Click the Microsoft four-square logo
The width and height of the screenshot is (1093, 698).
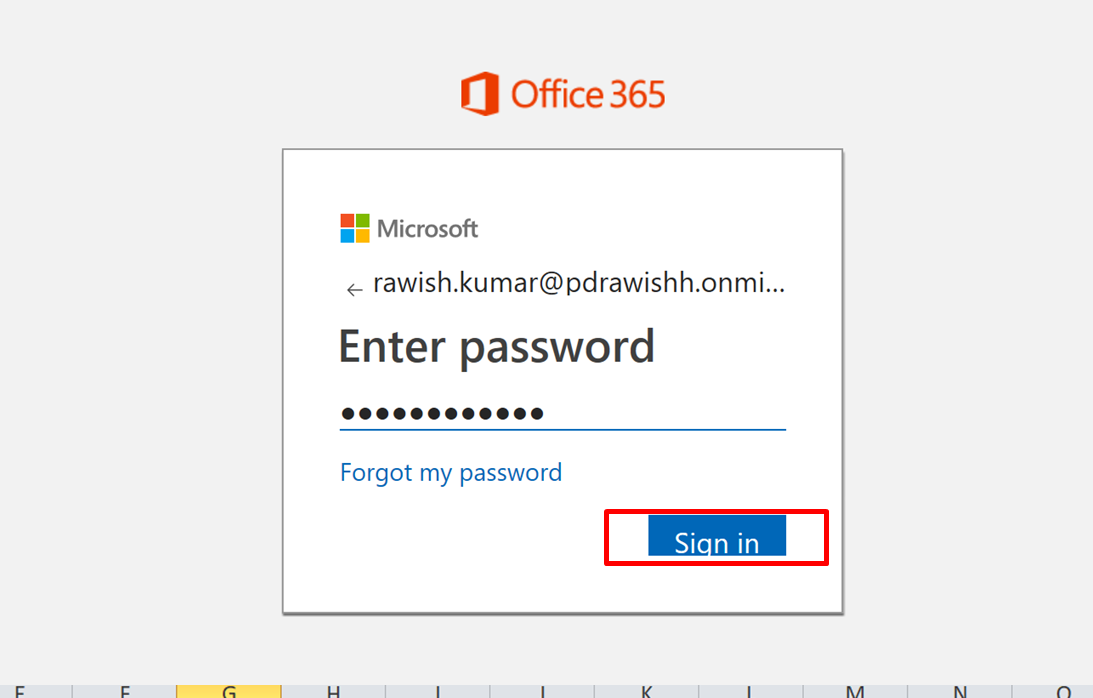point(354,228)
